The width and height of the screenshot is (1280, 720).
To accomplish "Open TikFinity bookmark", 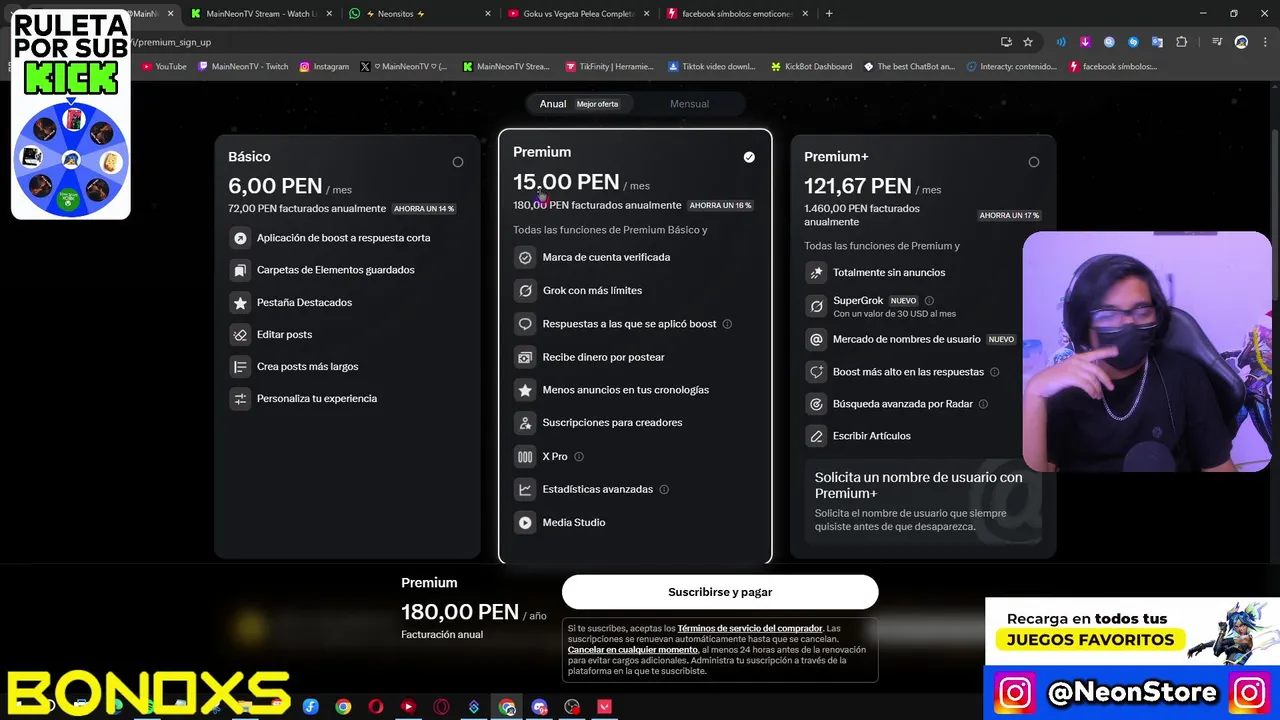I will [x=608, y=67].
